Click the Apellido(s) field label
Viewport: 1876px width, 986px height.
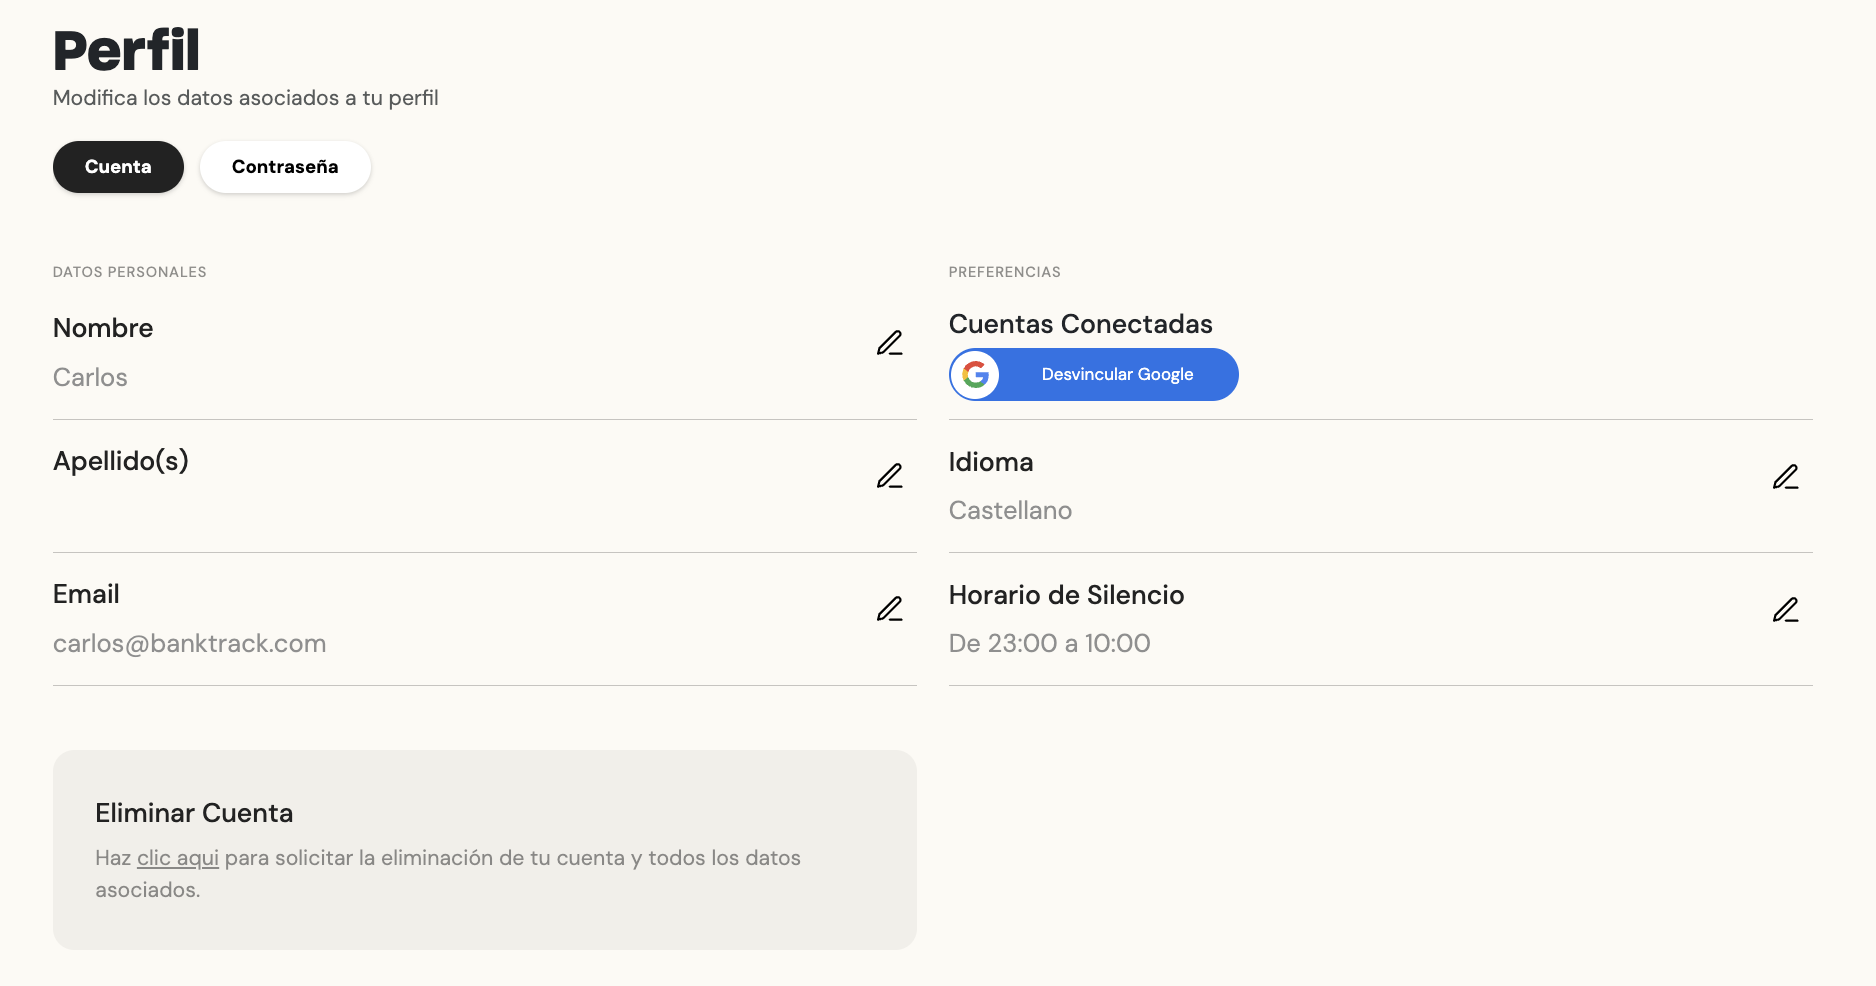click(121, 461)
